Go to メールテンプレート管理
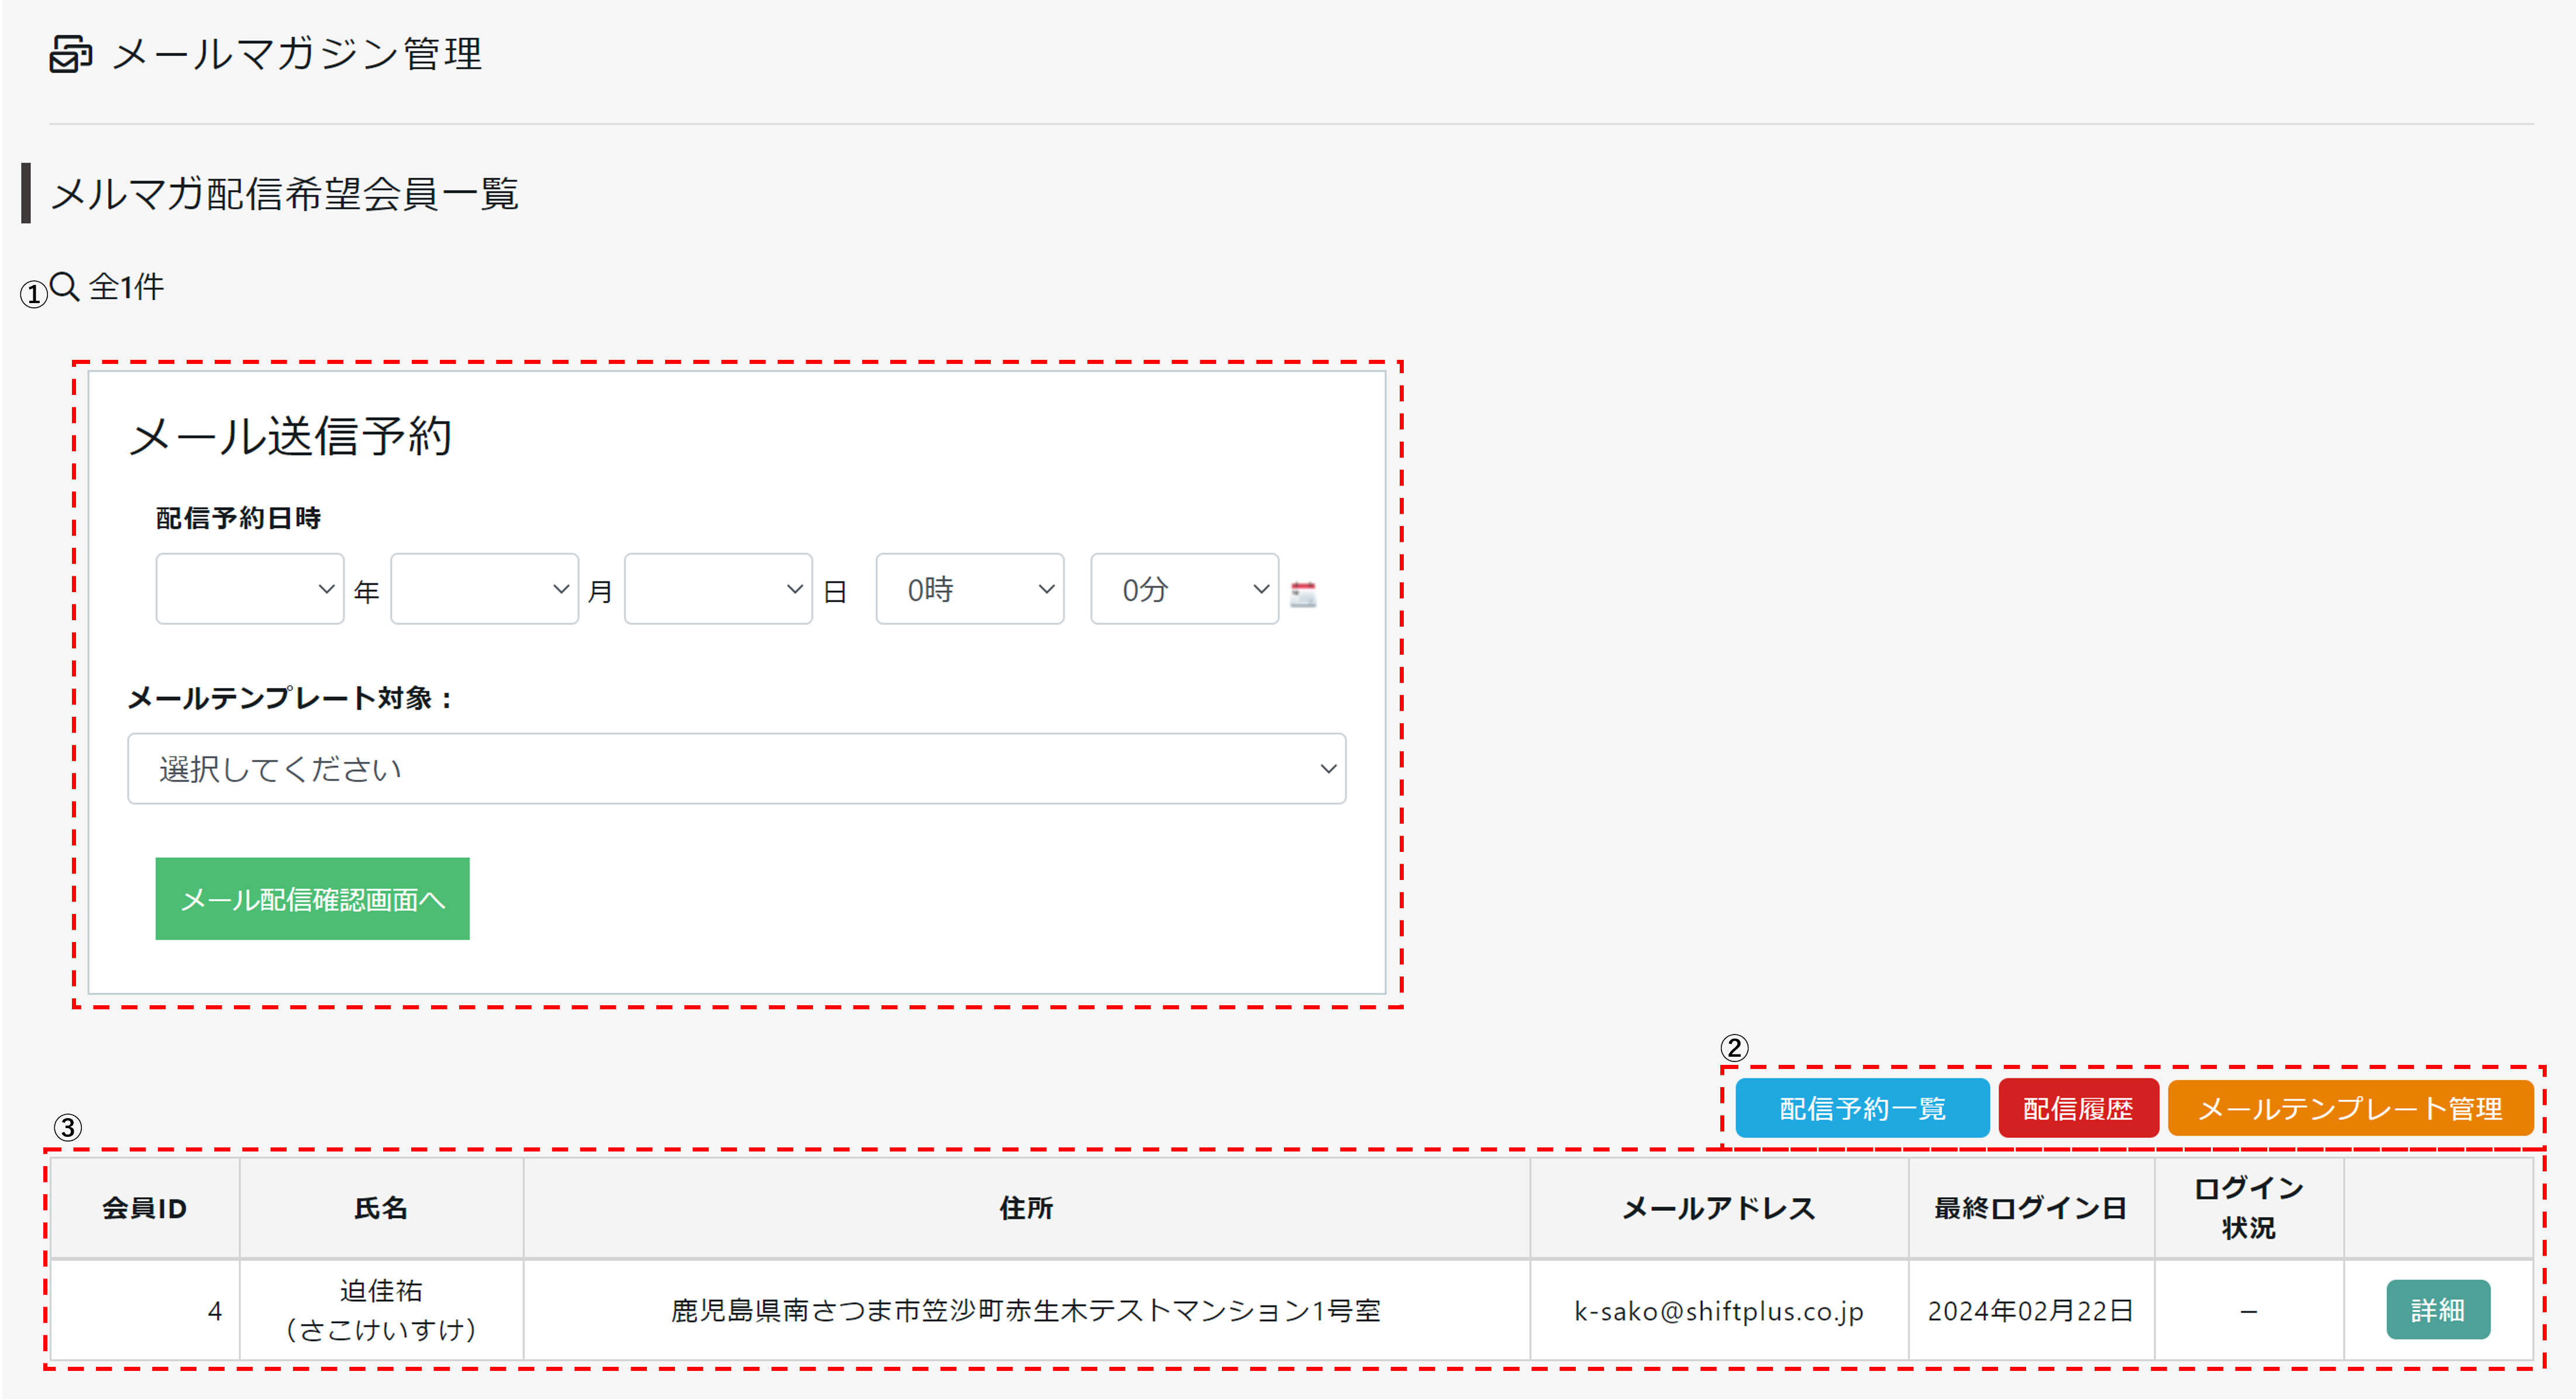2576x1399 pixels. [2349, 1108]
